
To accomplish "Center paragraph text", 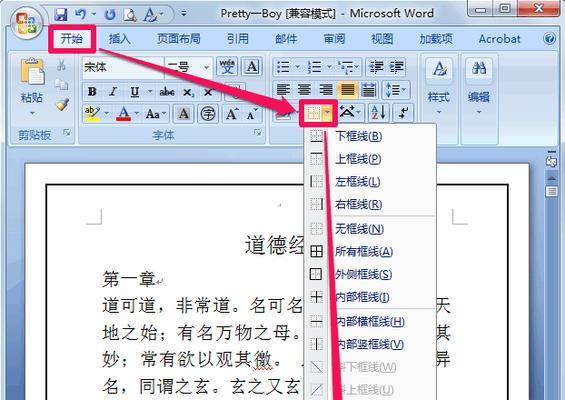I will pyautogui.click(x=304, y=90).
